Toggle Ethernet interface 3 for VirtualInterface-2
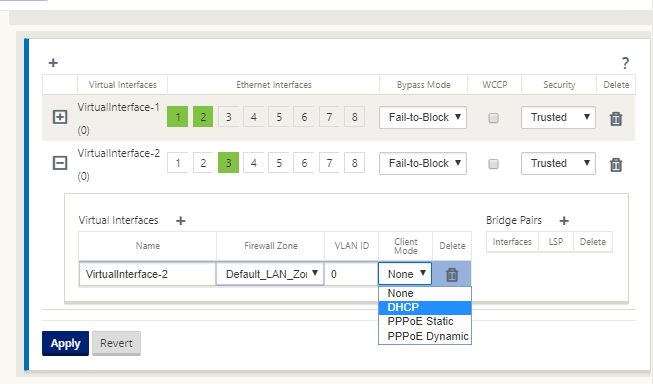The height and width of the screenshot is (384, 653). pyautogui.click(x=228, y=162)
